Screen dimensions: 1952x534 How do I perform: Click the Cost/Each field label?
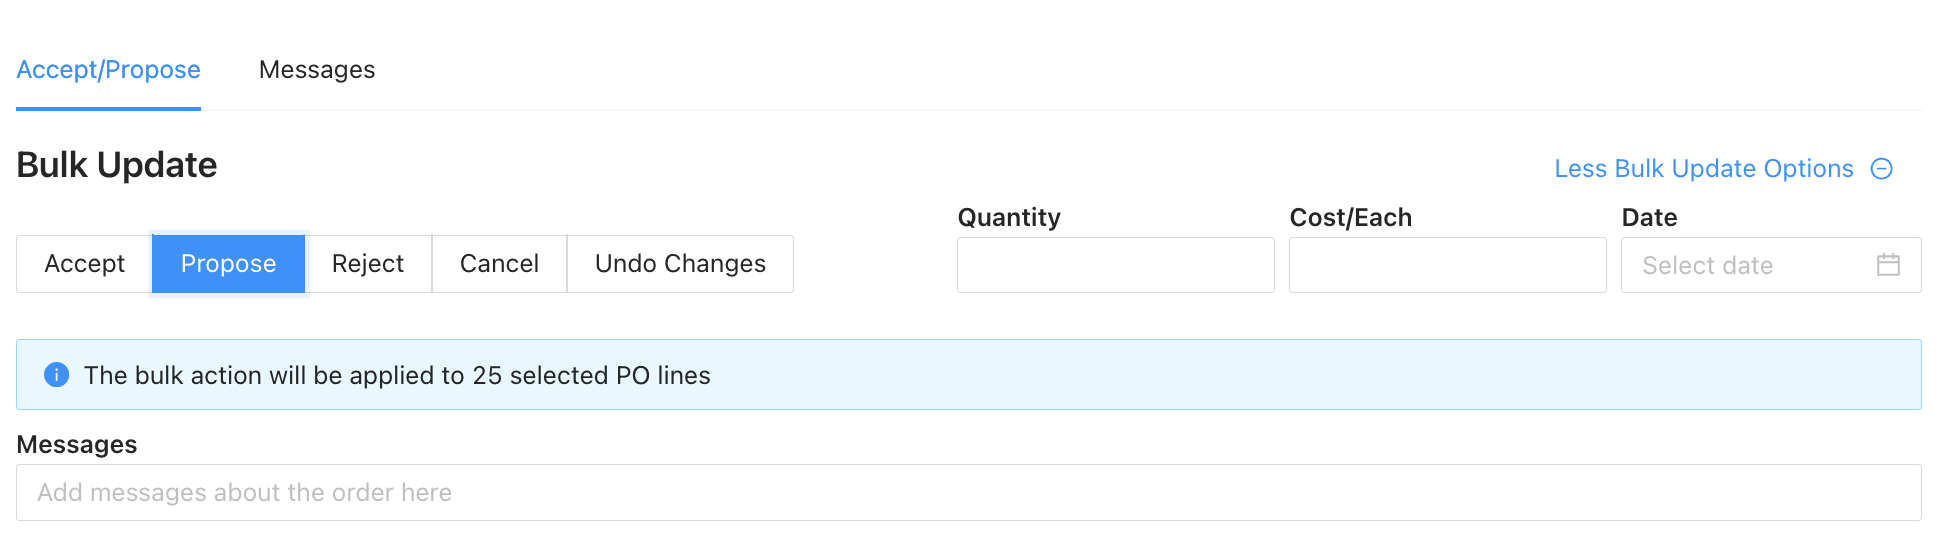point(1351,217)
